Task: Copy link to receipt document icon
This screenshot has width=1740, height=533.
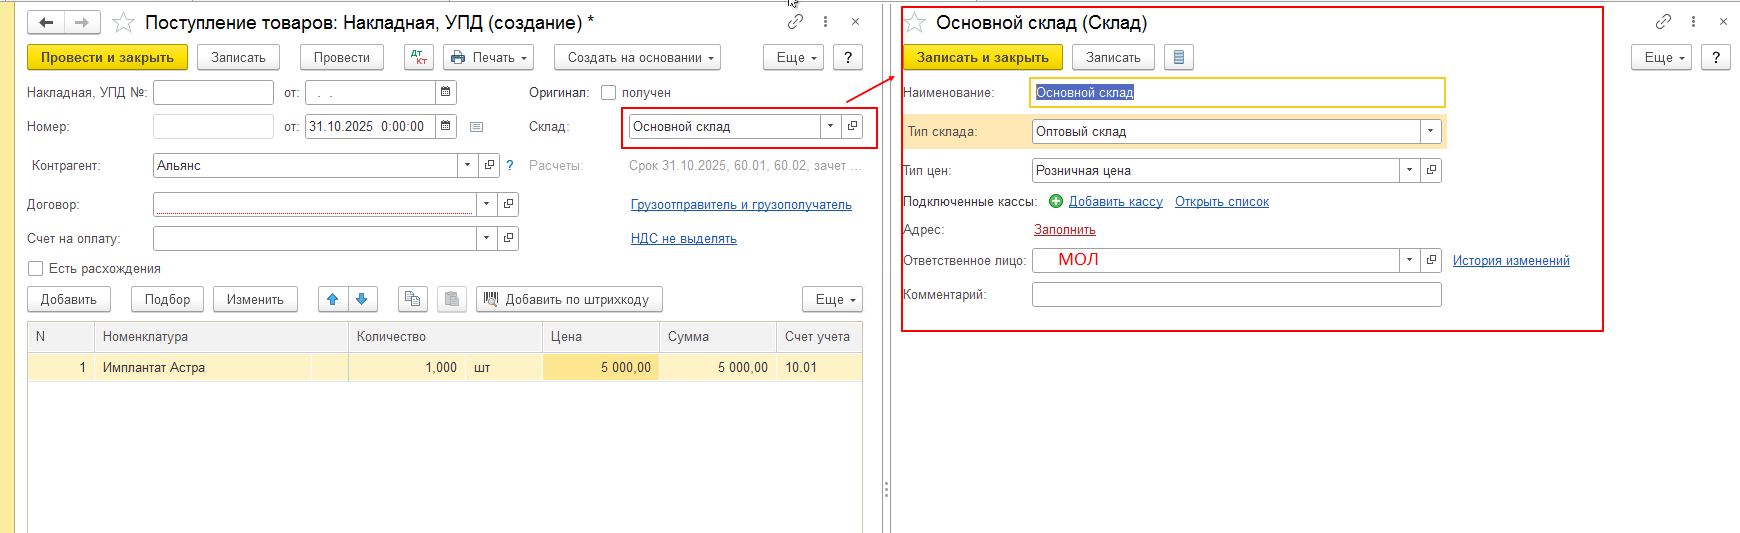Action: pyautogui.click(x=795, y=21)
